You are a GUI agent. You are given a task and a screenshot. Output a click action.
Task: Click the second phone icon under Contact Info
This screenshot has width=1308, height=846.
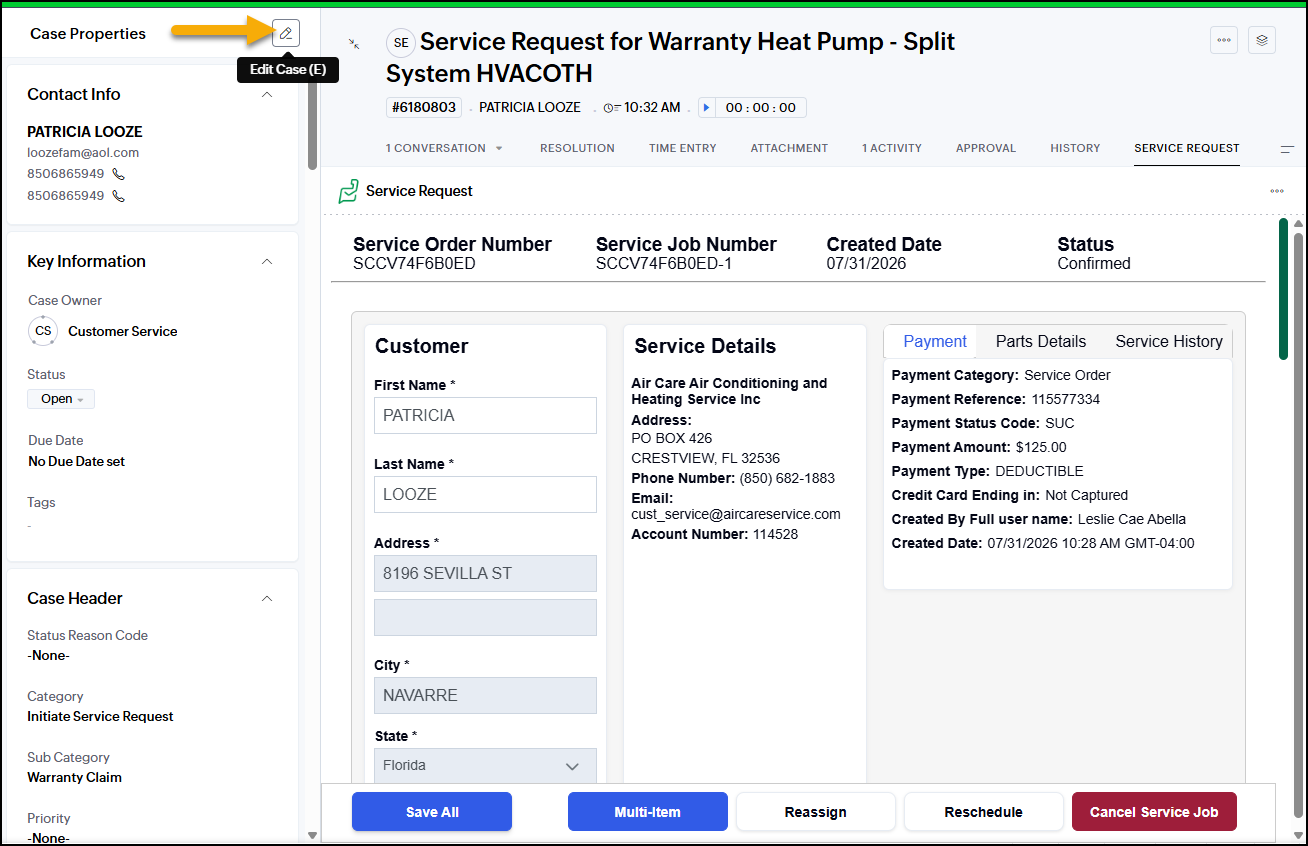(119, 196)
